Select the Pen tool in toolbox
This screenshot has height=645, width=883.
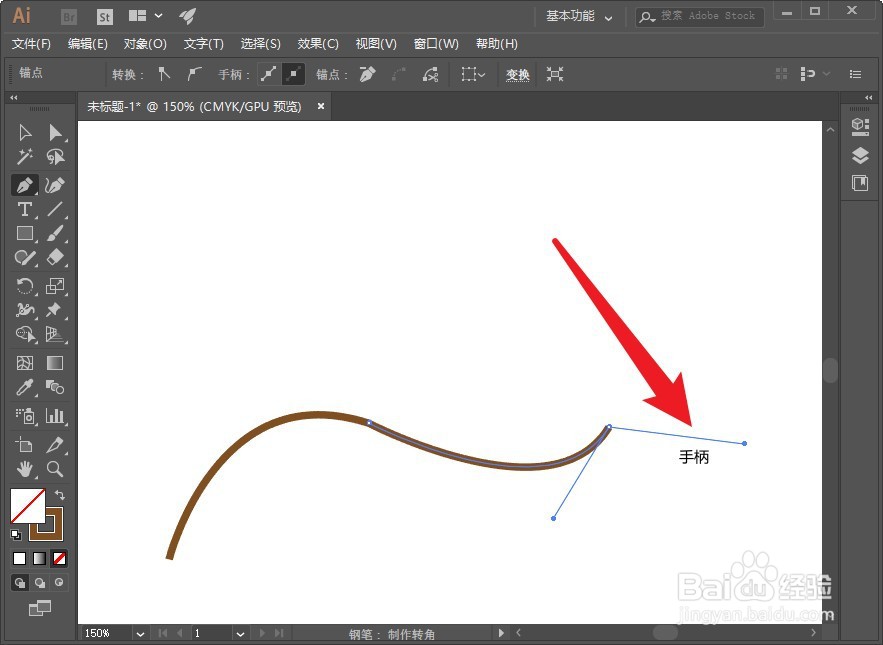25,185
